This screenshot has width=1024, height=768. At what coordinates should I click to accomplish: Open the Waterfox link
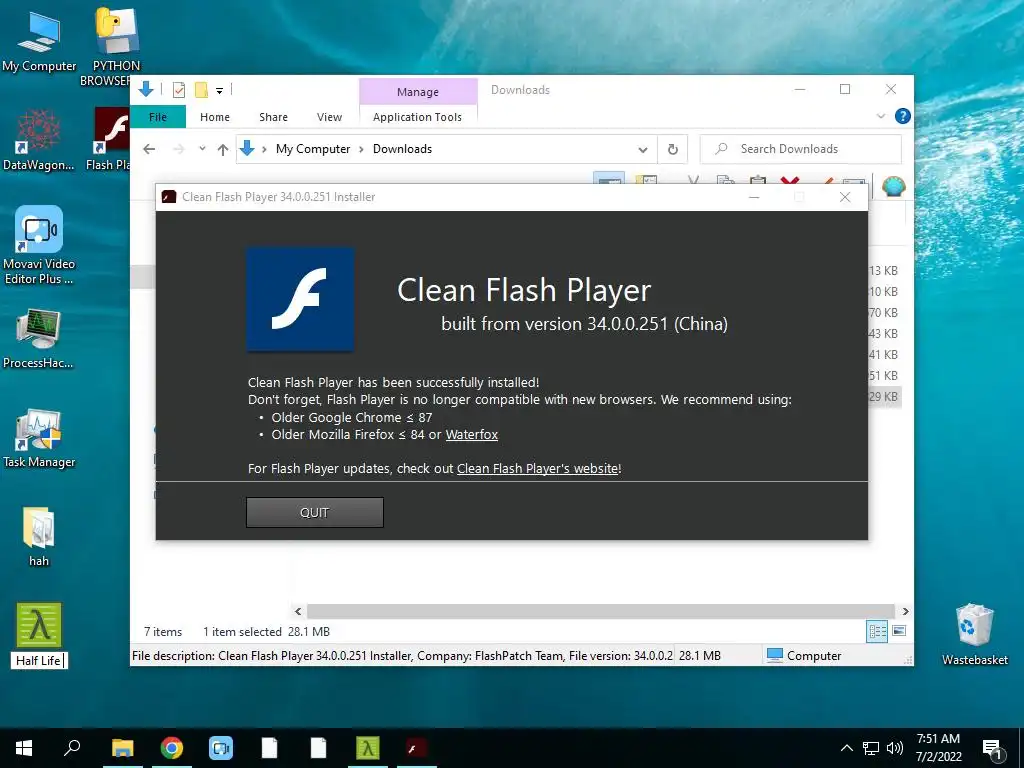tap(472, 435)
